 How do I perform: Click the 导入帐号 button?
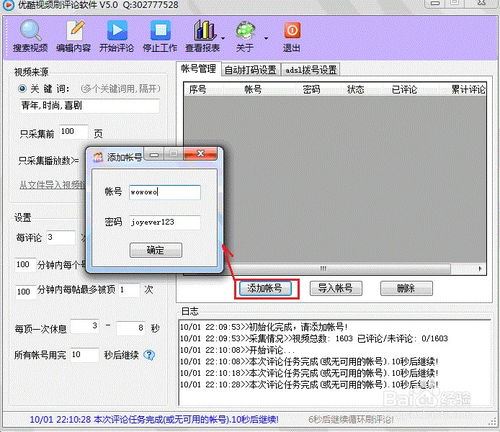tap(336, 289)
